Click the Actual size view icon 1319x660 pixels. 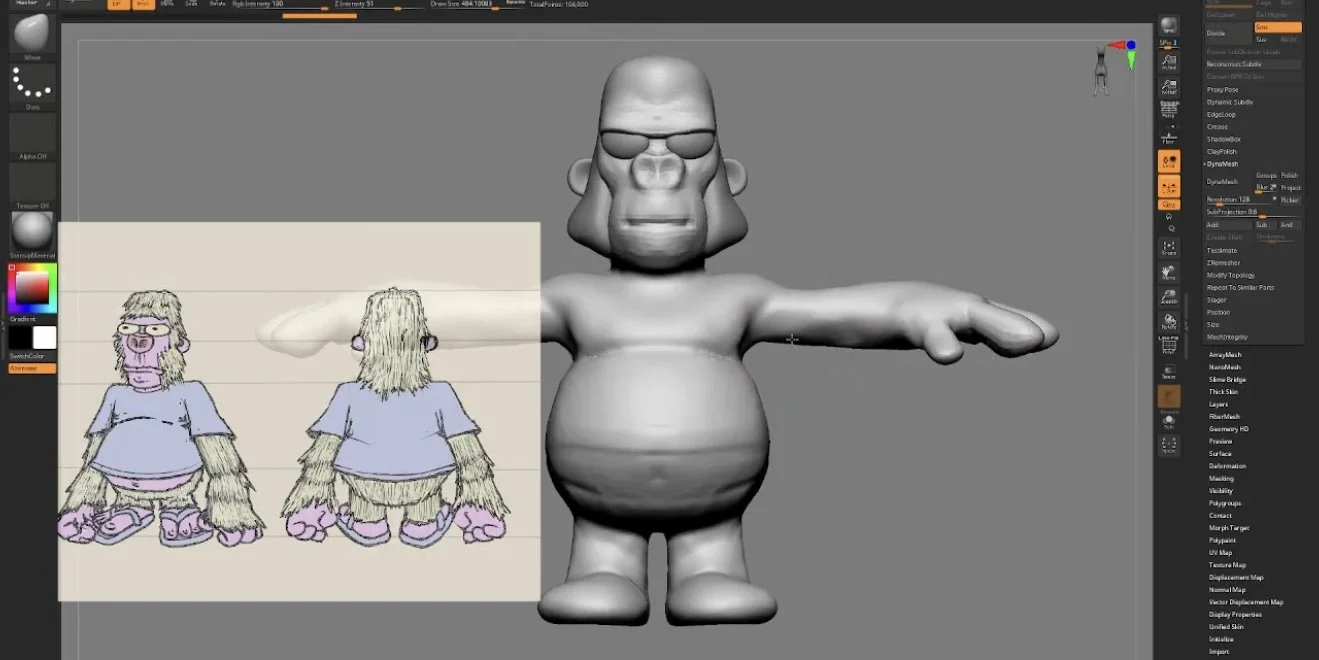pos(1168,62)
